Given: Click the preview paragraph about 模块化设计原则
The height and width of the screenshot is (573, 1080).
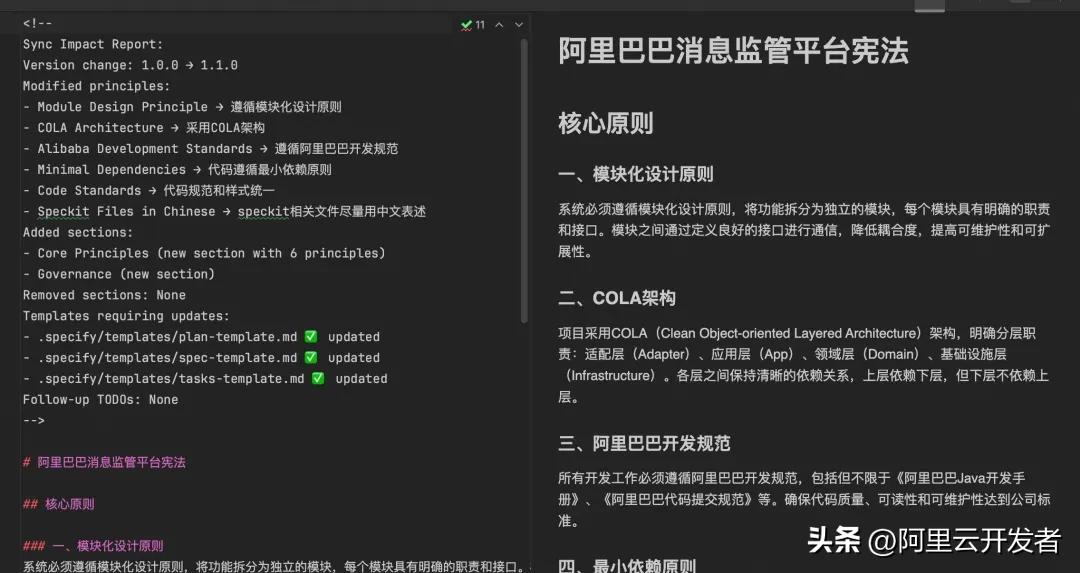Looking at the screenshot, I should pyautogui.click(x=804, y=230).
